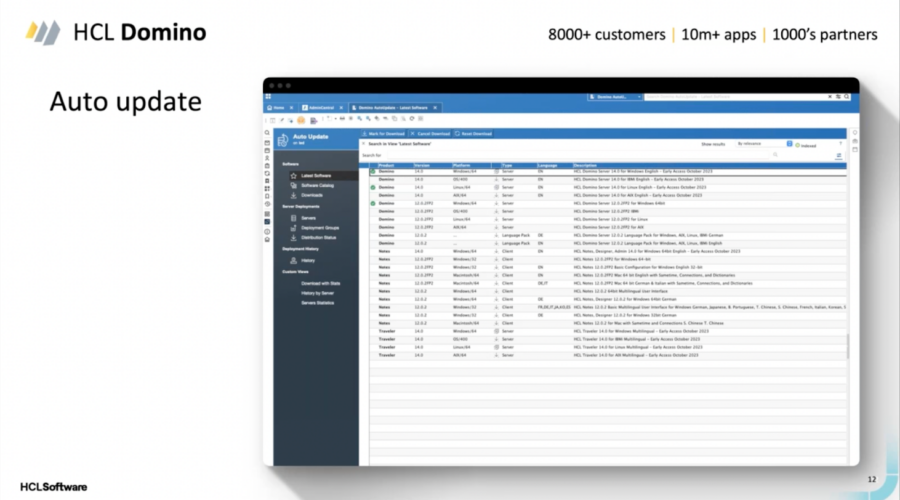Click the person icon in left icon strip
Image resolution: width=900 pixels, height=500 pixels.
coord(267,158)
